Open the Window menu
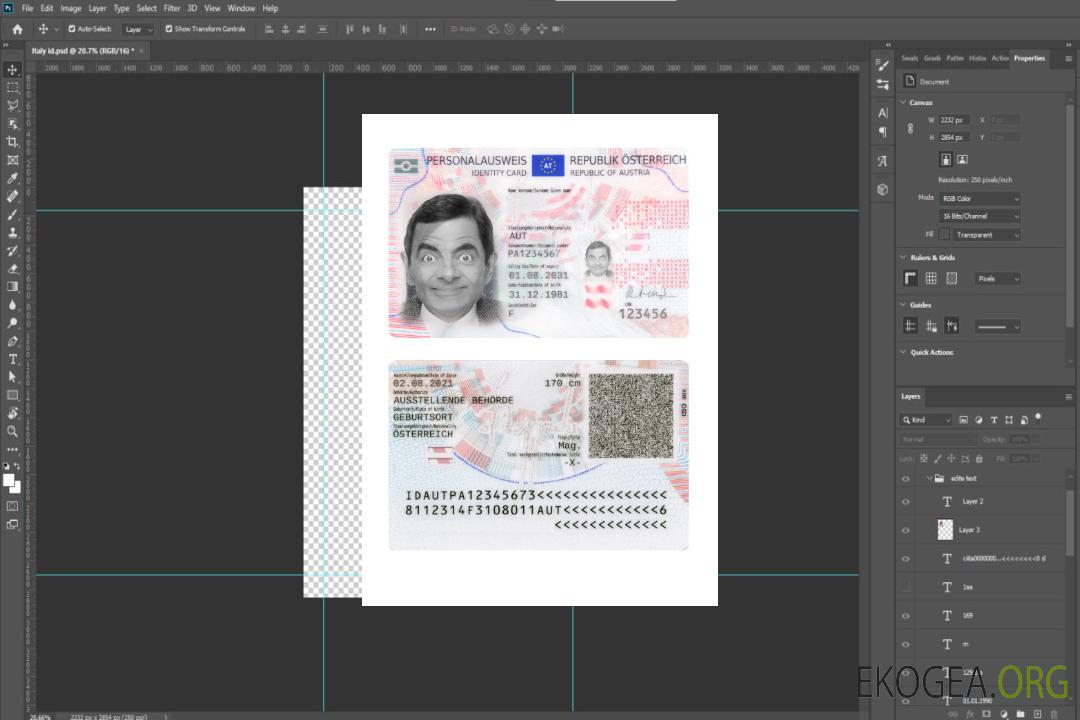 (x=241, y=8)
